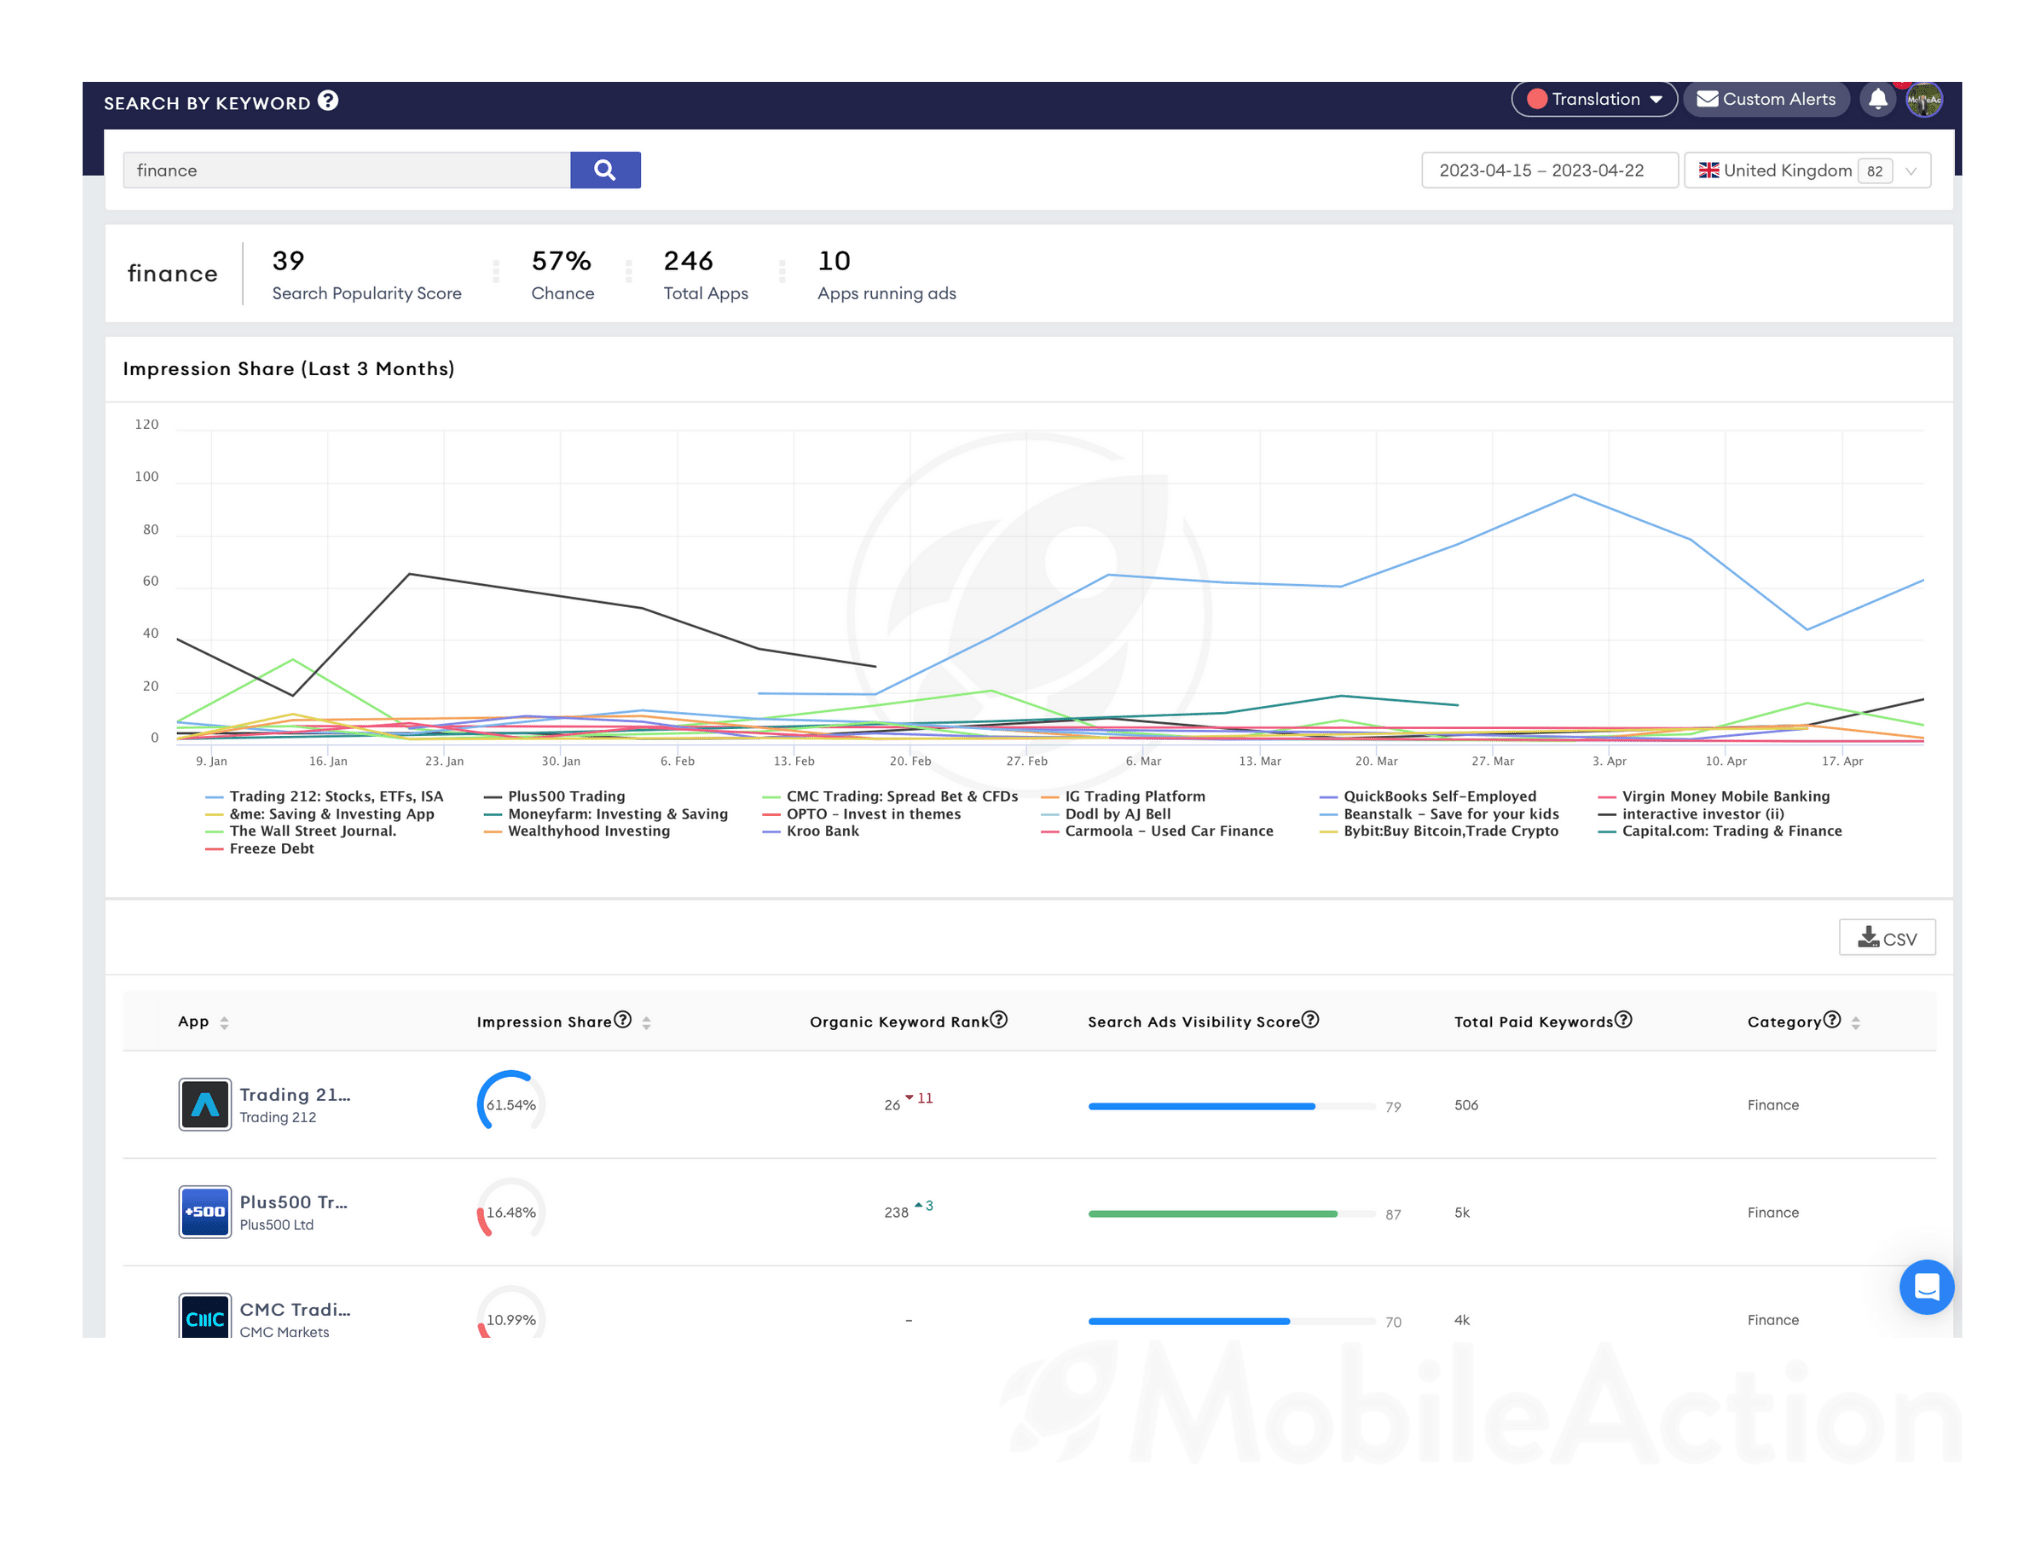This screenshot has height=1547, width=2044.
Task: Open the notifications bell
Action: pyautogui.click(x=1878, y=99)
